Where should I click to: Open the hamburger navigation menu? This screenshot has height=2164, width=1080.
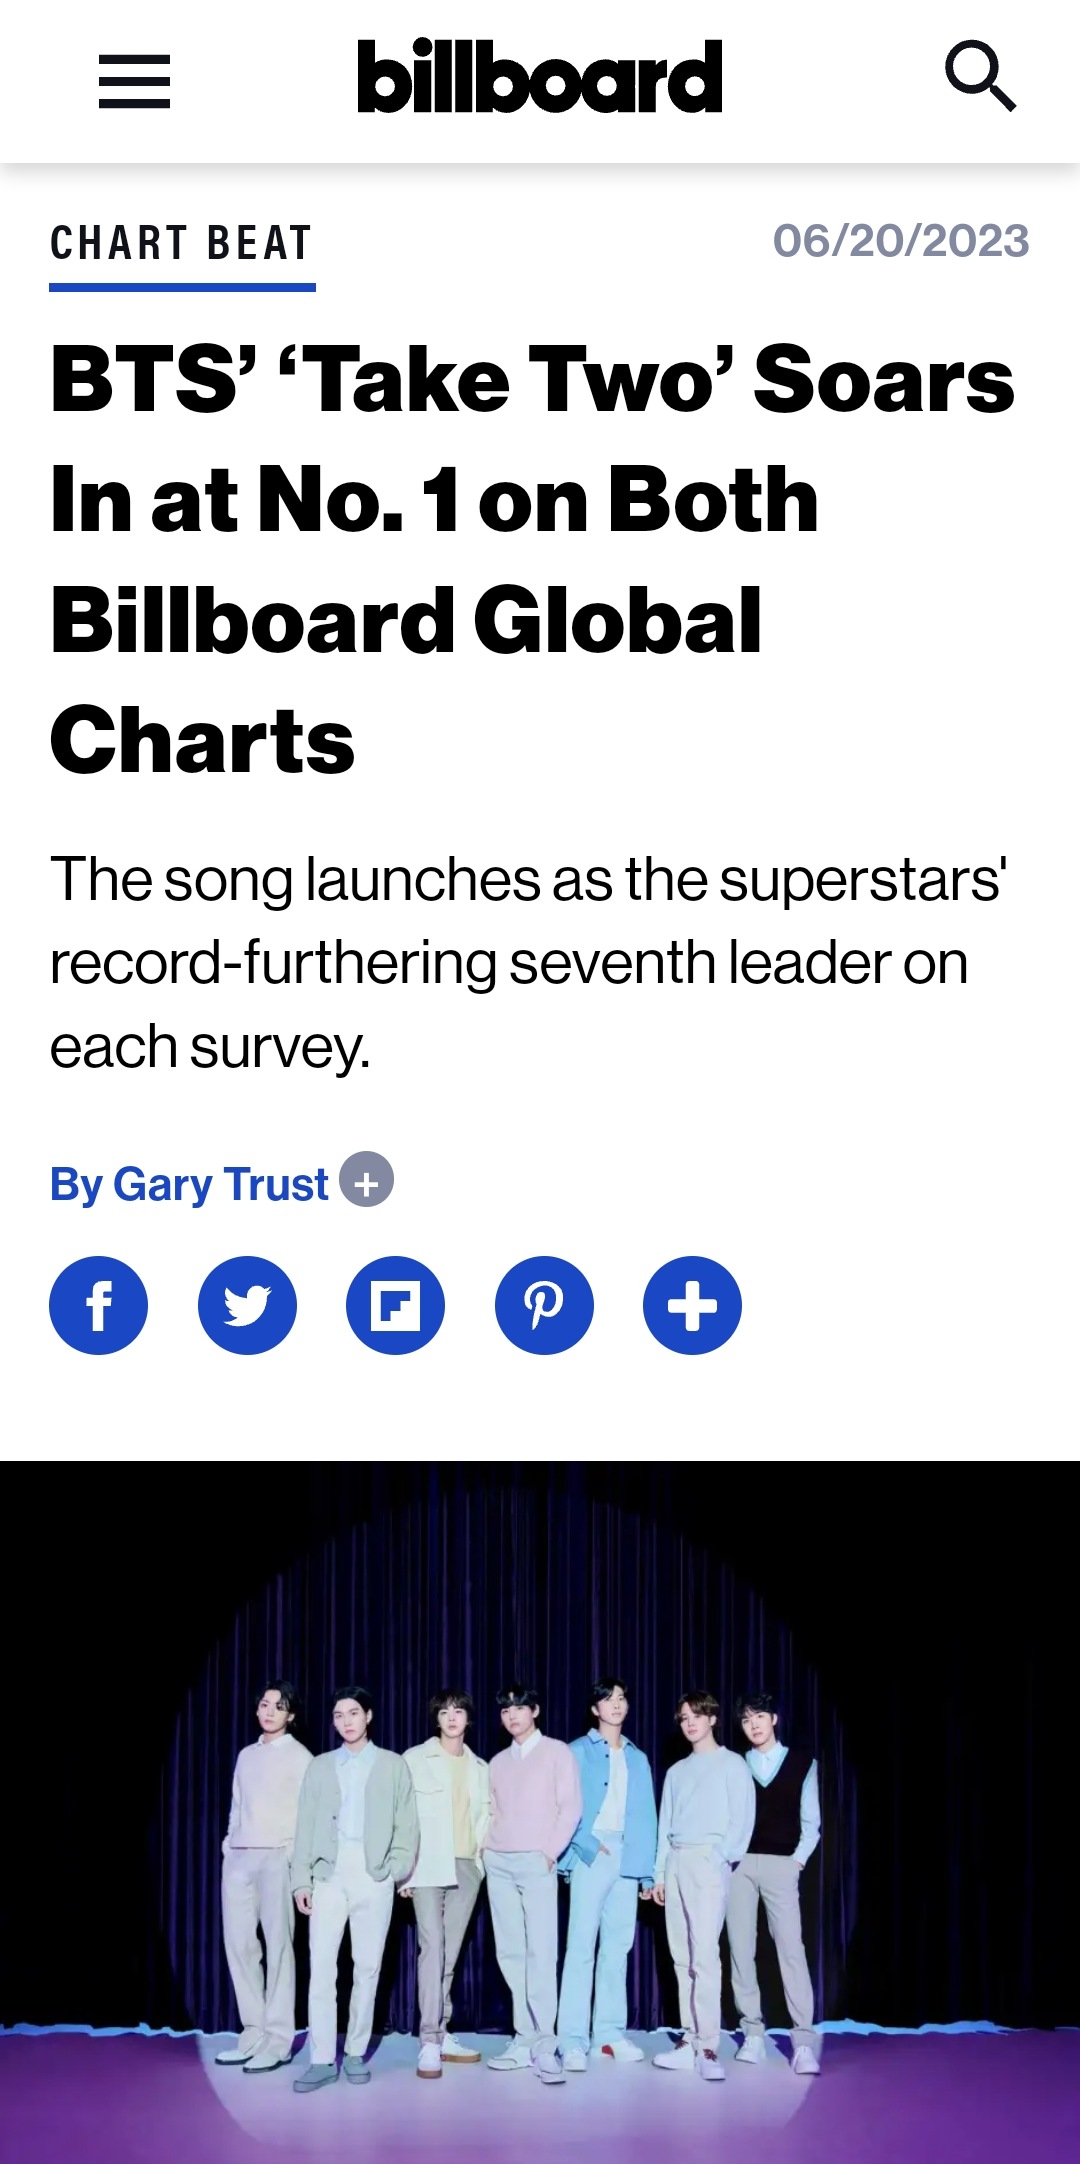tap(134, 81)
